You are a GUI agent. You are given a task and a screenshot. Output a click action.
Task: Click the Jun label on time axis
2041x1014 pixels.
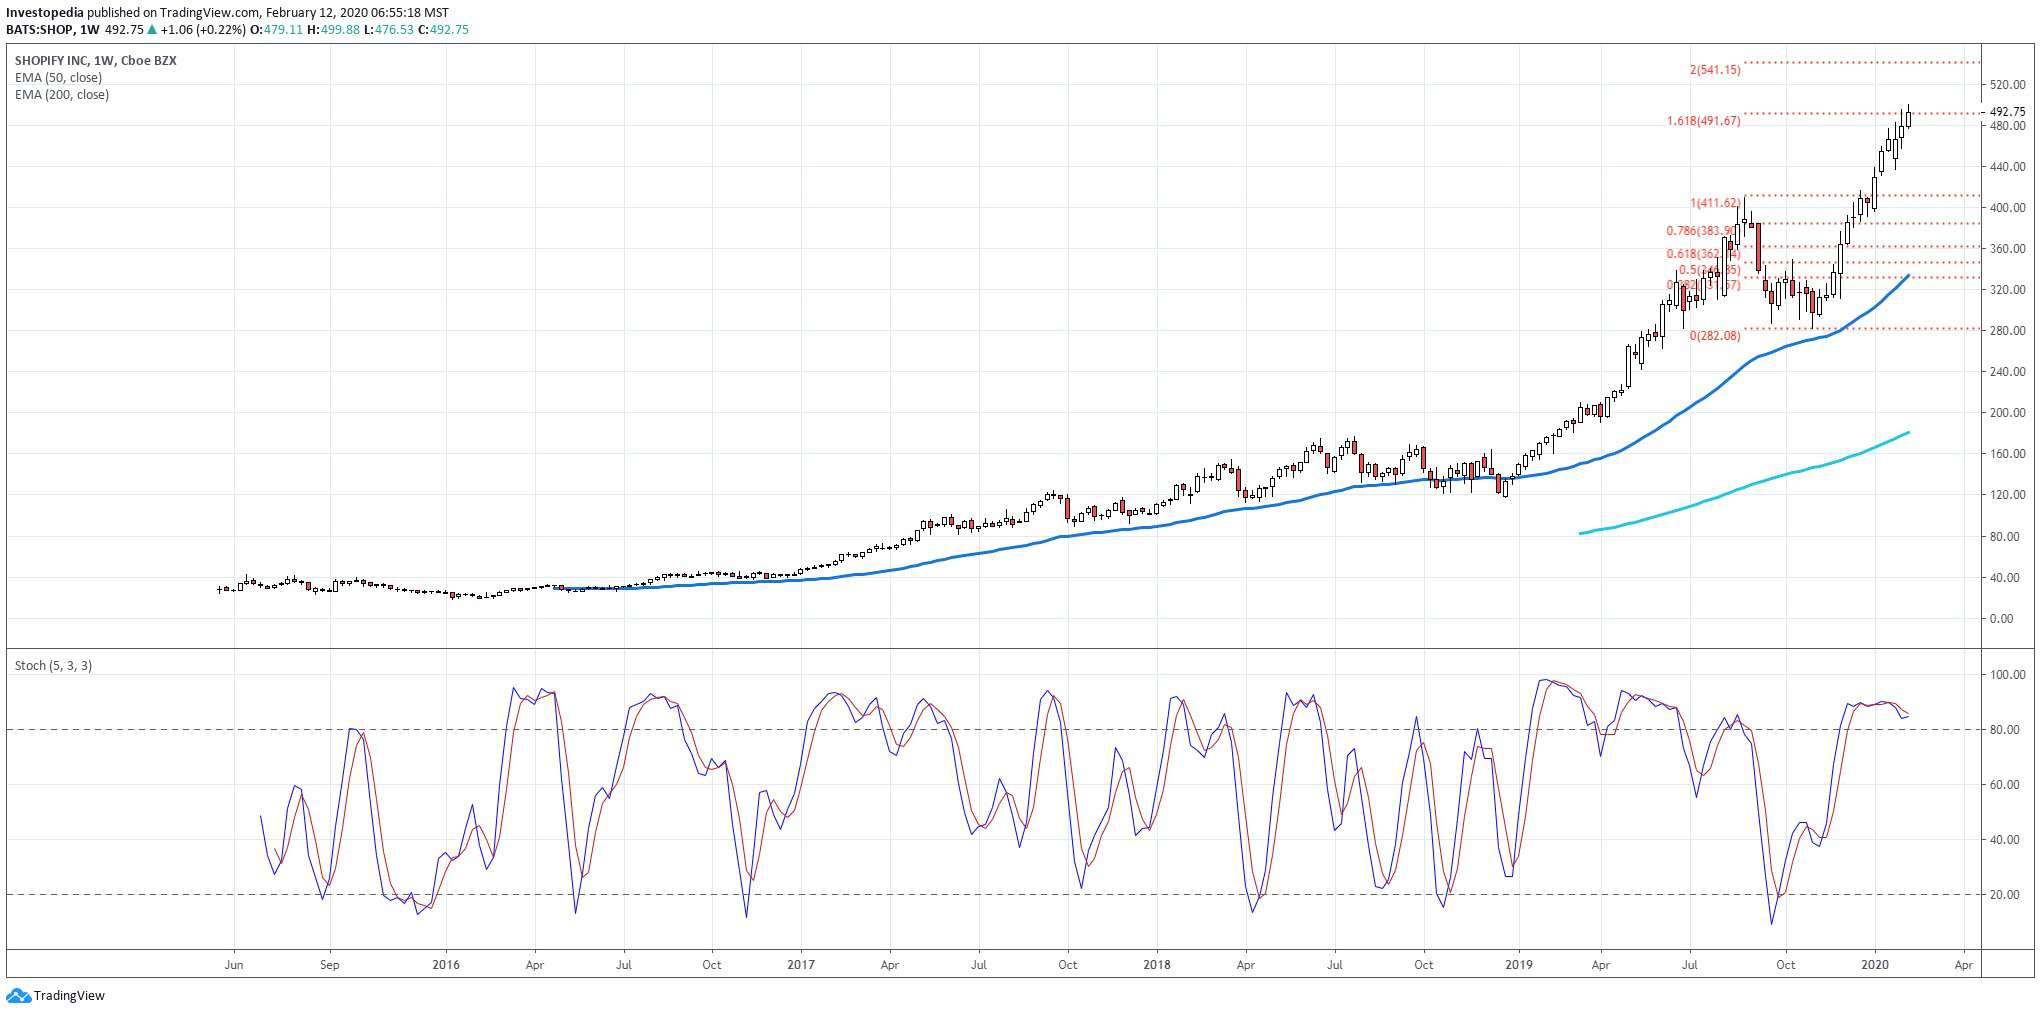pyautogui.click(x=234, y=966)
